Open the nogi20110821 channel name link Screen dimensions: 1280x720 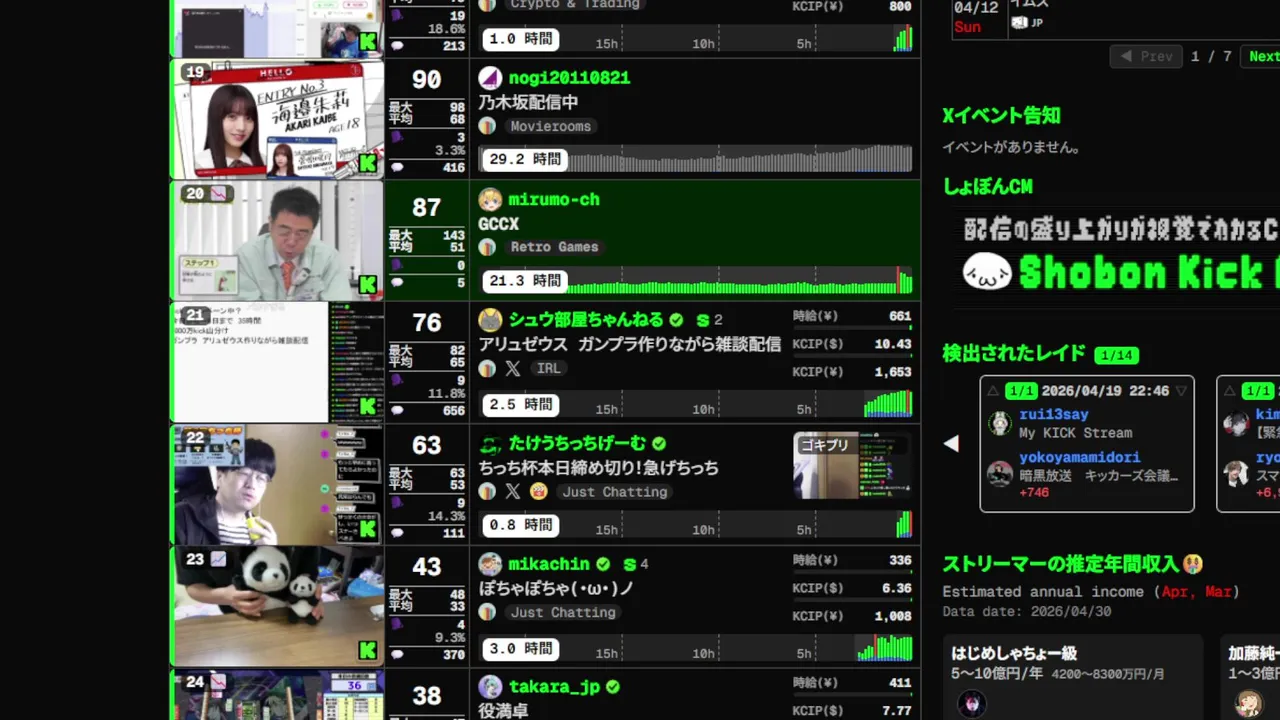point(569,78)
